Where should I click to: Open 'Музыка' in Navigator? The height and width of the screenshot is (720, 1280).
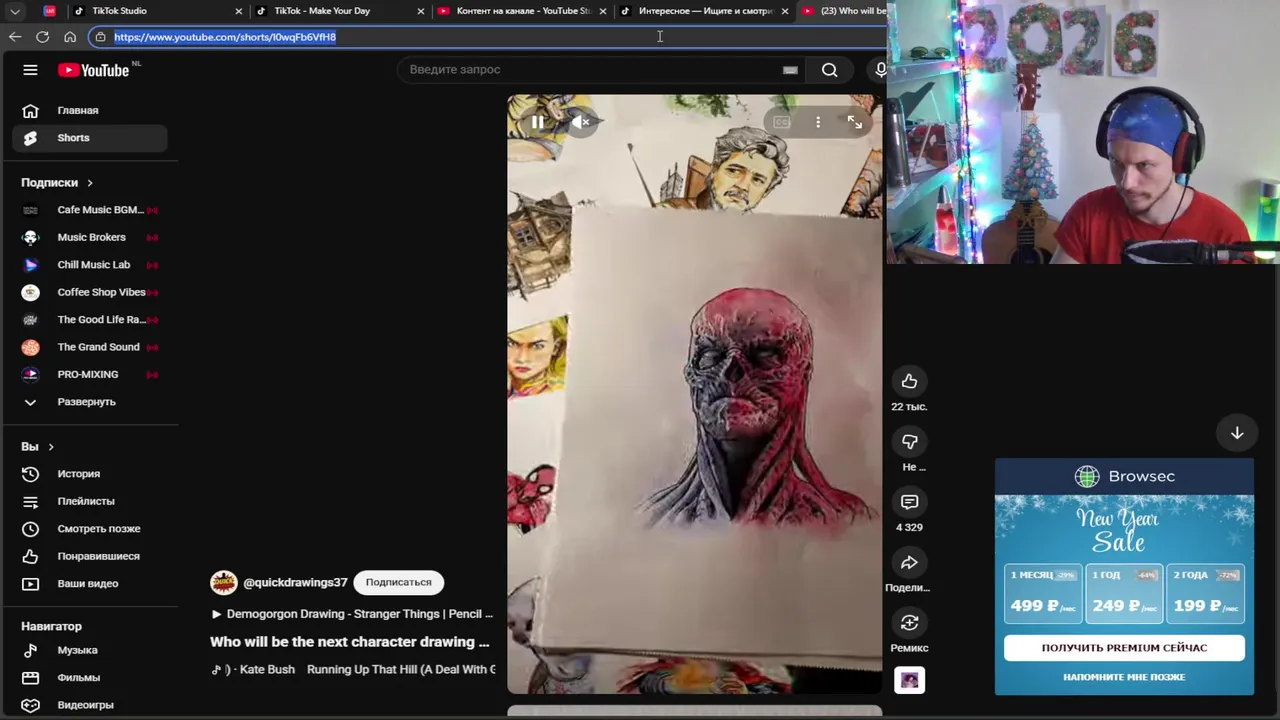coord(90,650)
